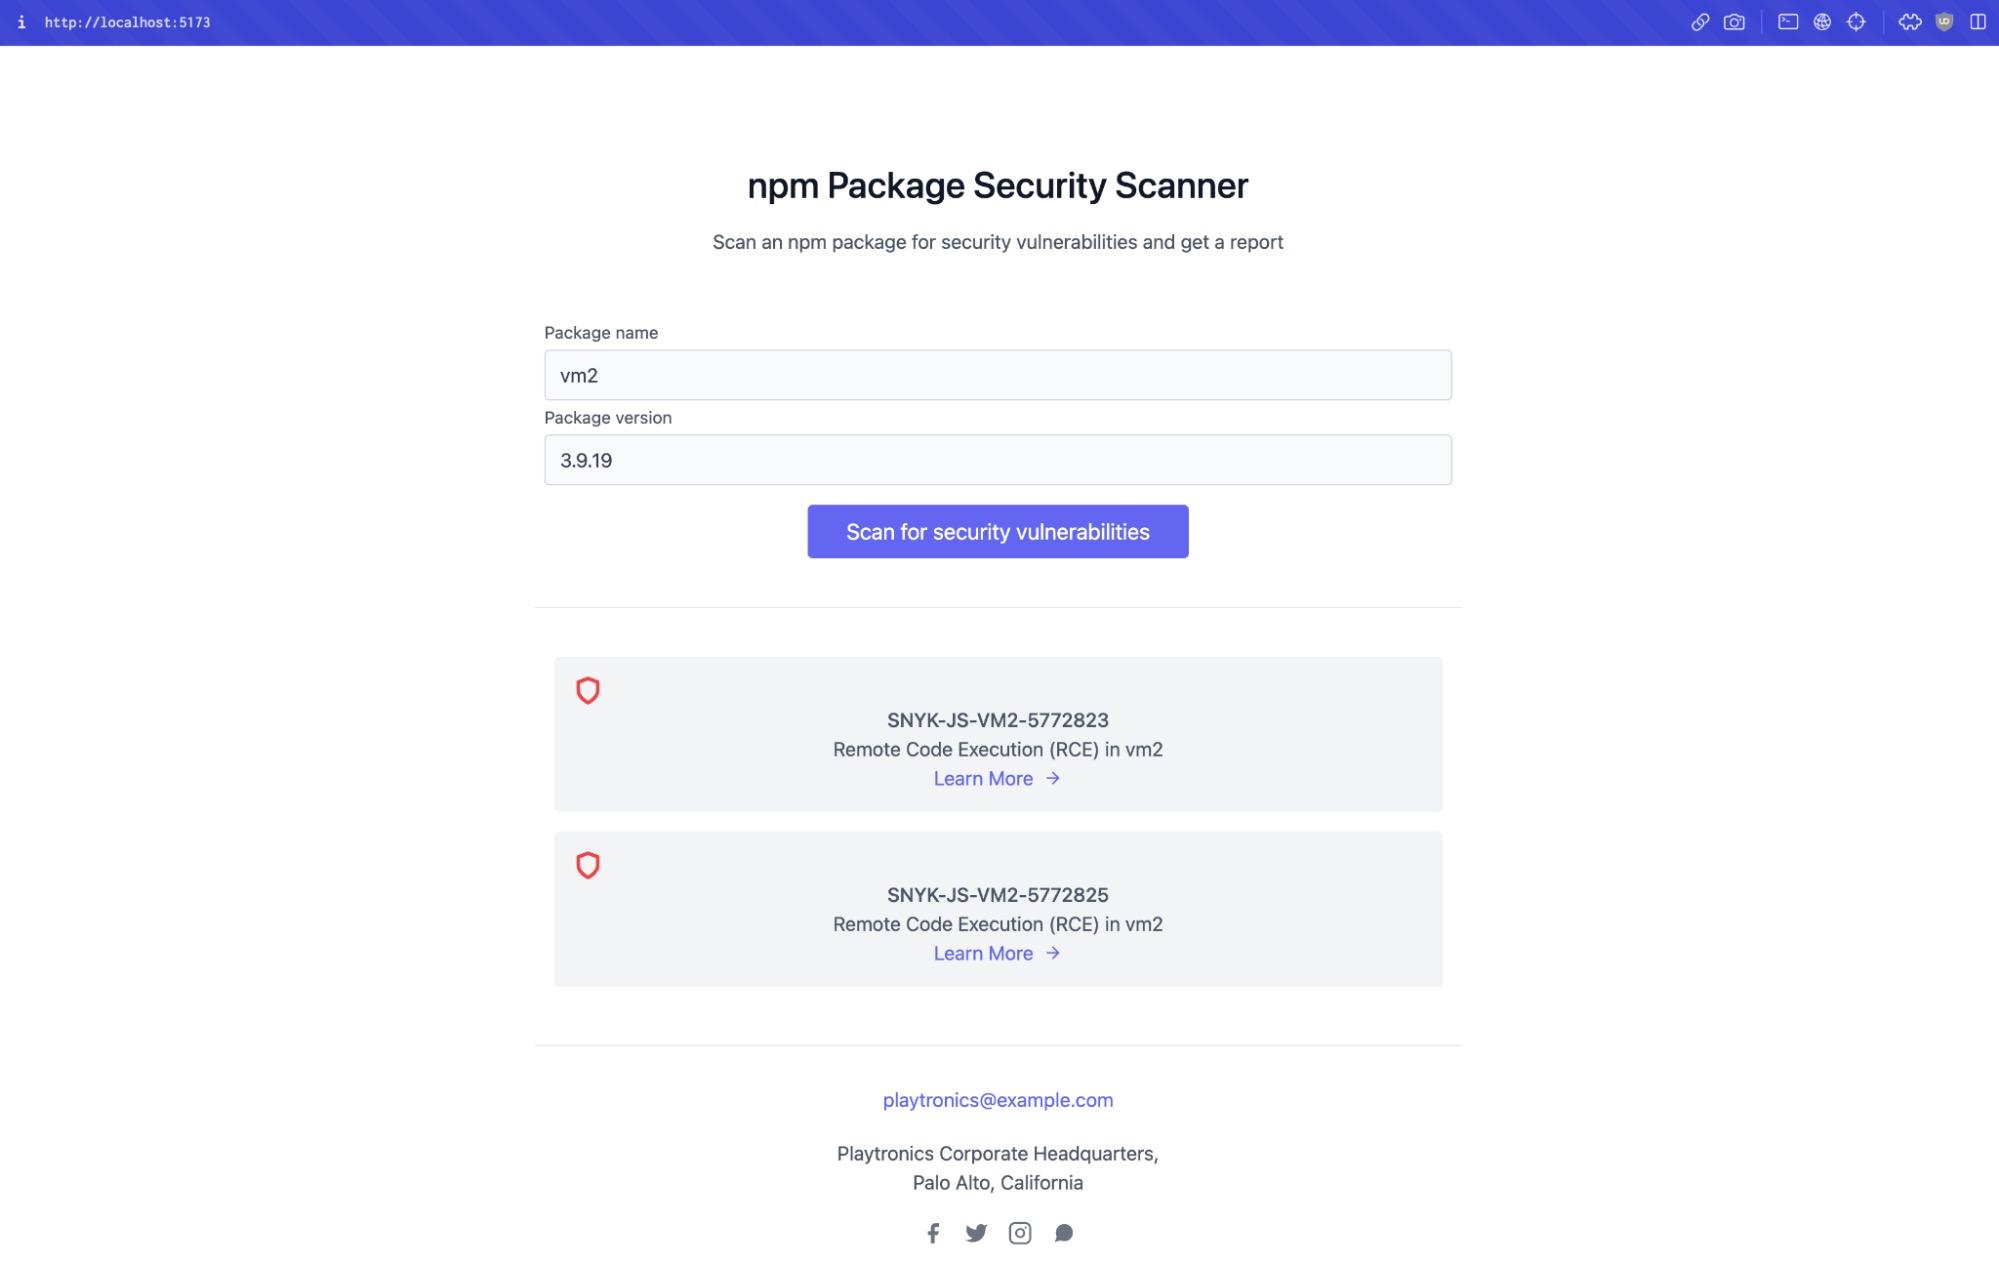This screenshot has width=1999, height=1280.
Task: Click the playtronics@example.com email link
Action: point(998,1099)
